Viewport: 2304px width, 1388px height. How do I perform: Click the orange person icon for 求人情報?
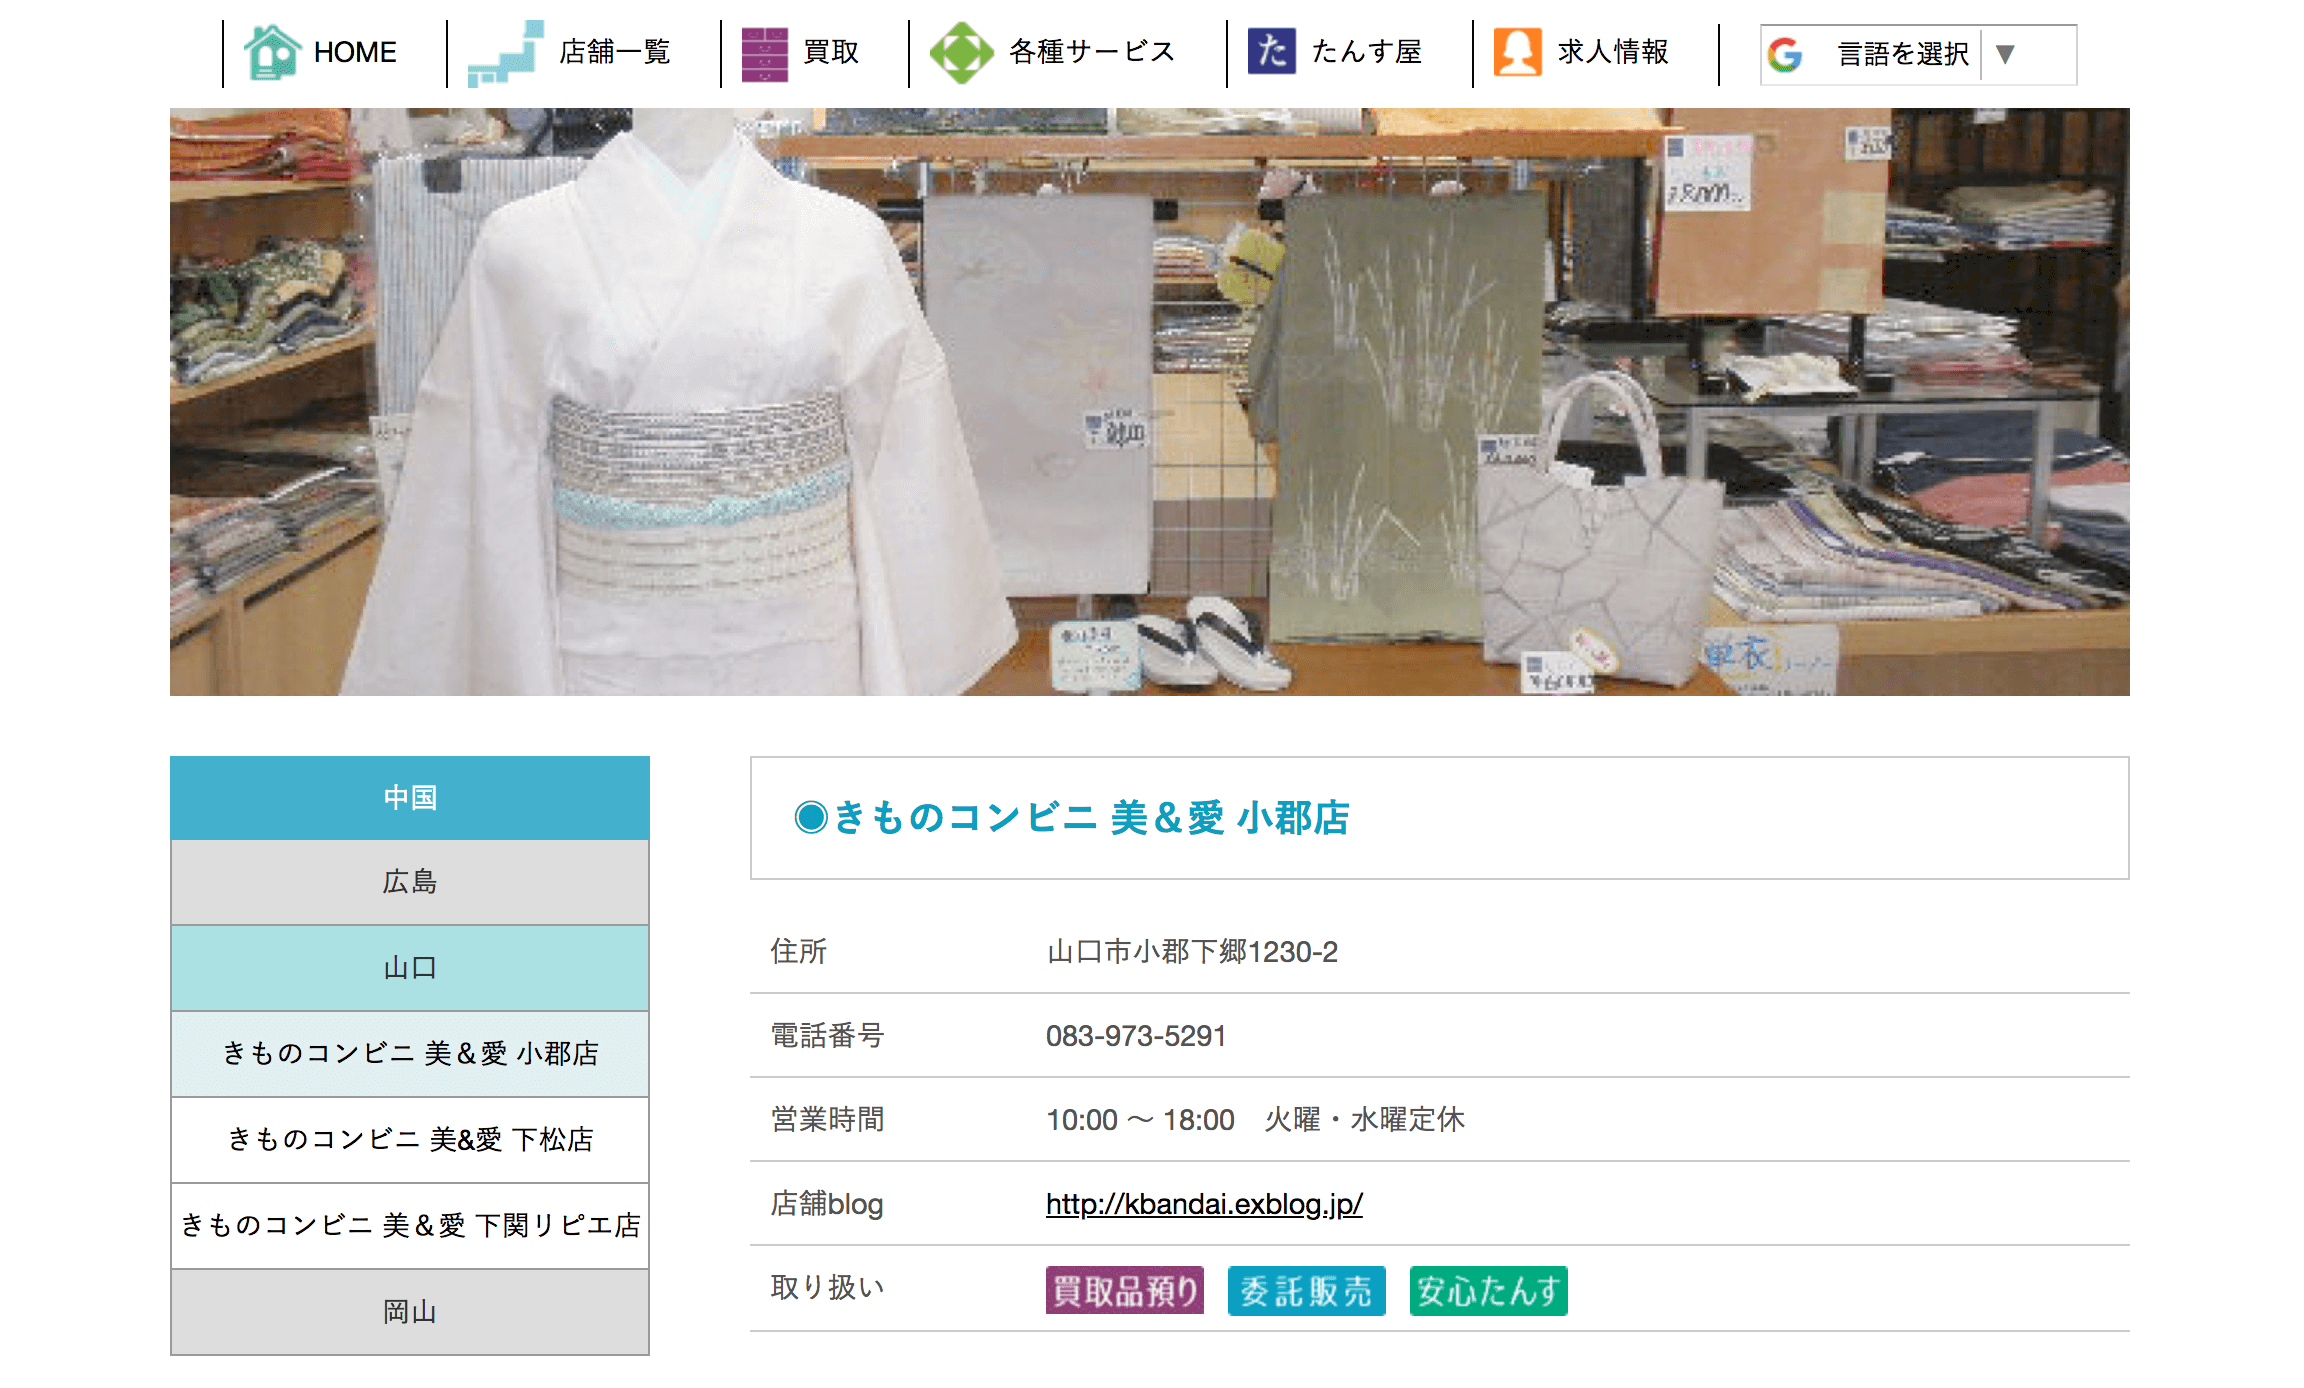pos(1517,52)
